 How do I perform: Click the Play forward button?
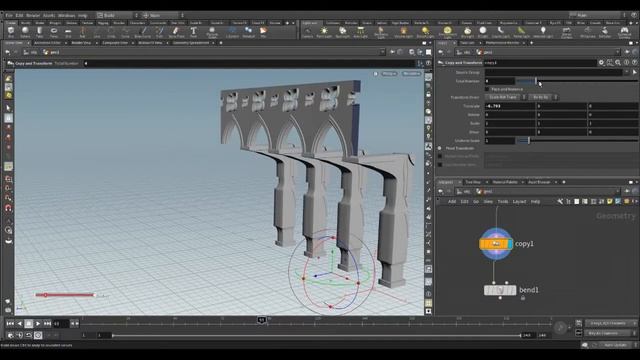pyautogui.click(x=38, y=323)
